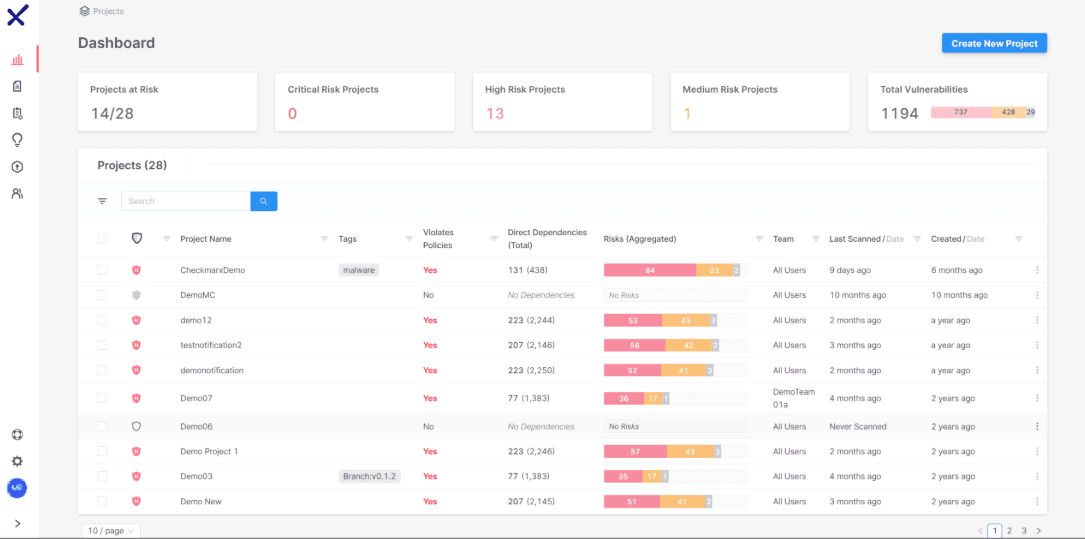
Task: Open the 10 / page dropdown
Action: [111, 531]
